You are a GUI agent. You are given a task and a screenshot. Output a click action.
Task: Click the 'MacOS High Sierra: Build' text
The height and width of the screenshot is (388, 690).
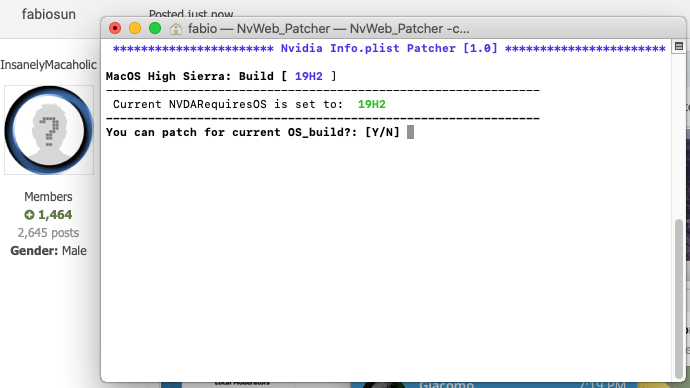pos(190,76)
